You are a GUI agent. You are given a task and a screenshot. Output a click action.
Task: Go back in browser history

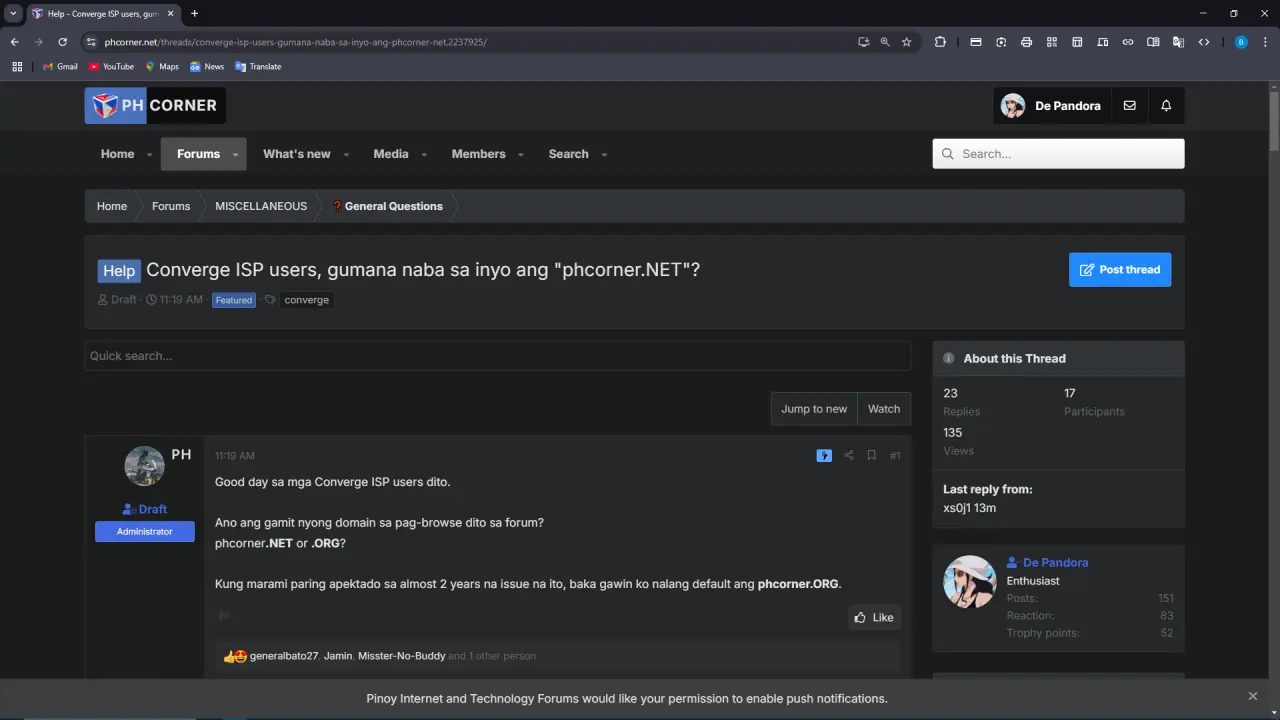14,42
